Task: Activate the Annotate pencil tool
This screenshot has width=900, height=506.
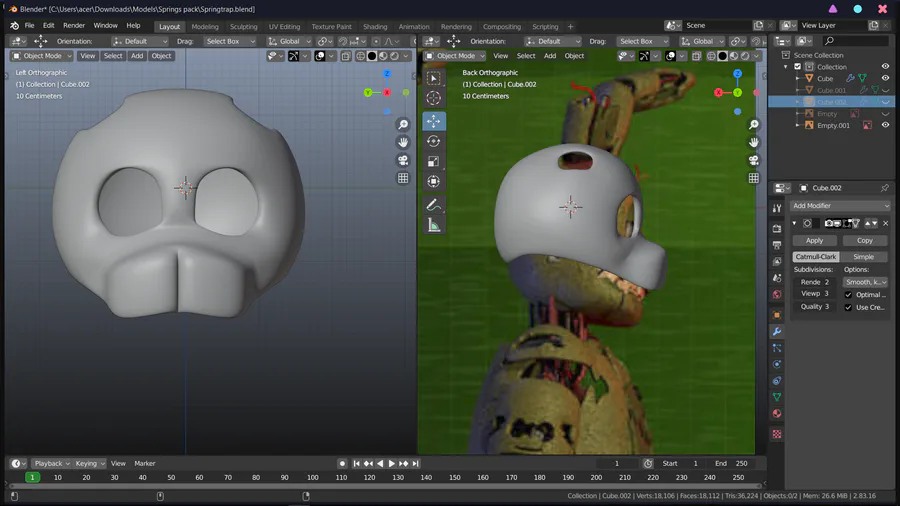Action: coord(433,205)
